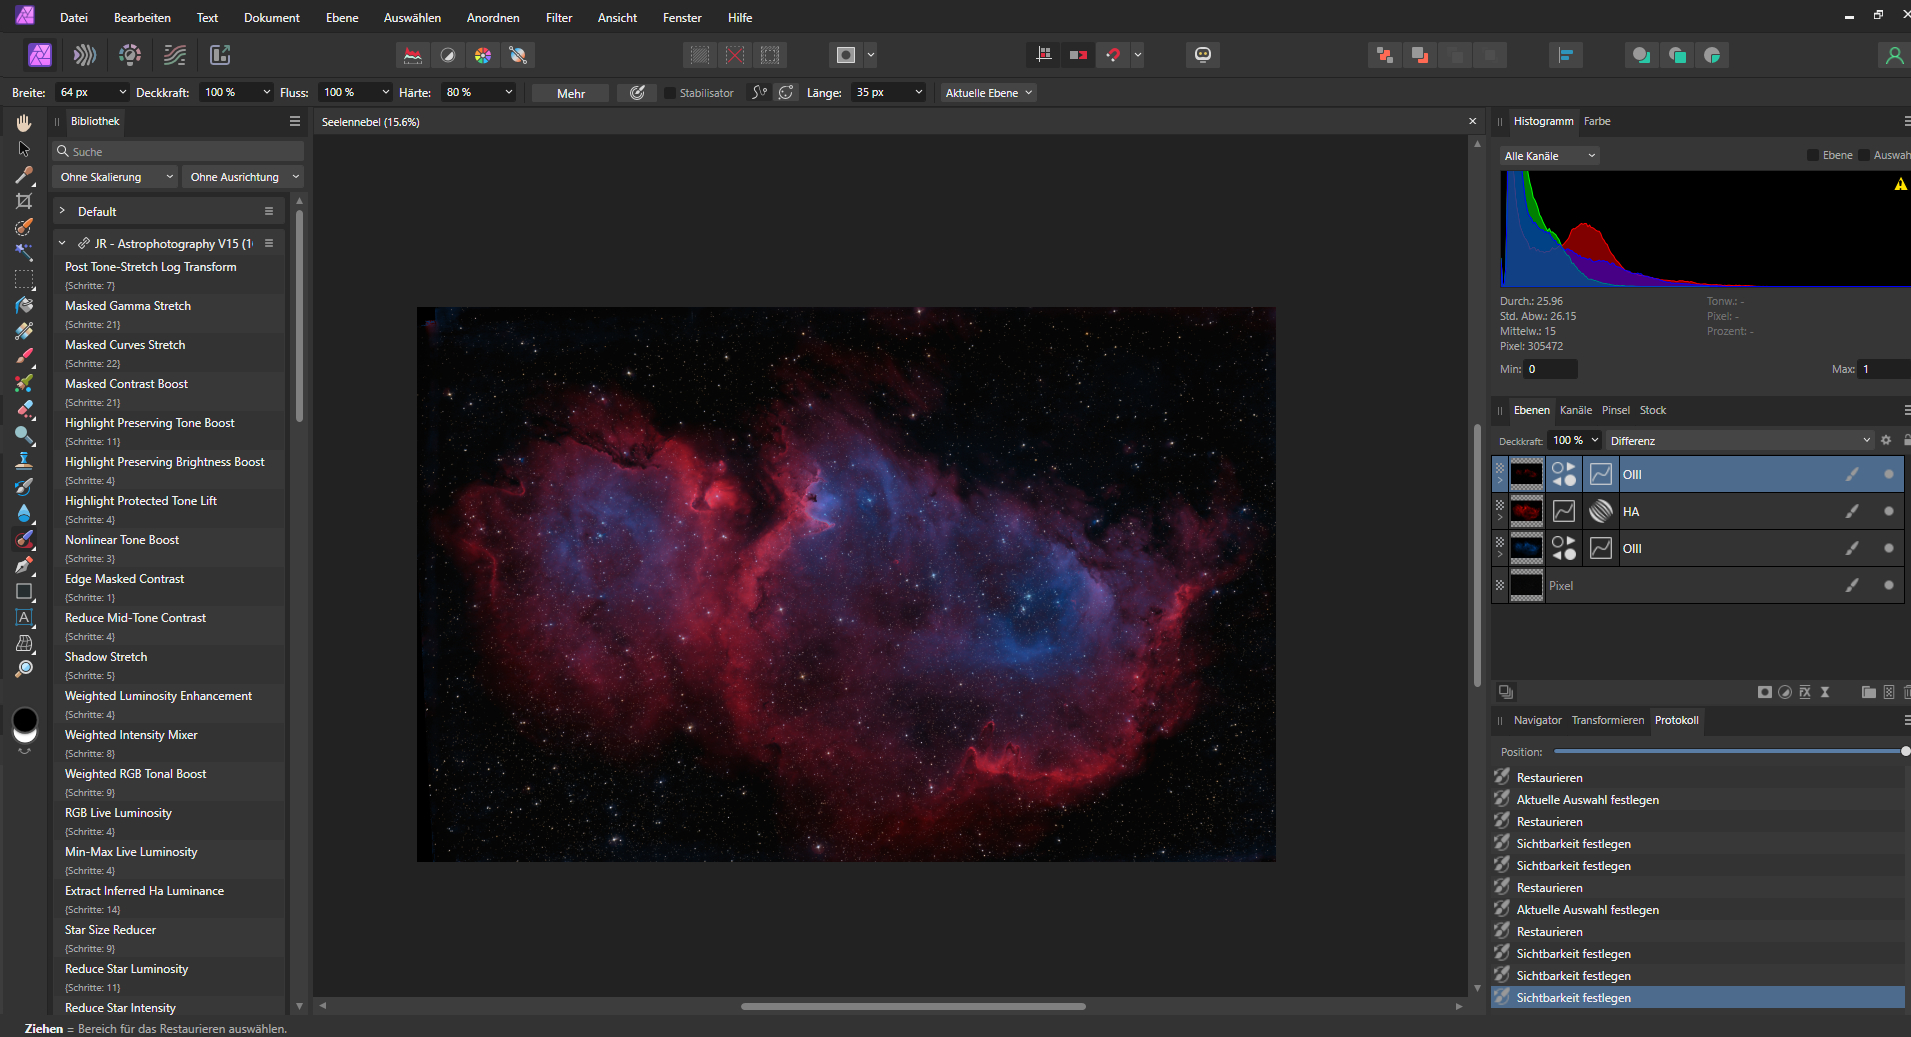Image resolution: width=1911 pixels, height=1037 pixels.
Task: Open the Differenz blend mode dropdown
Action: (x=1739, y=440)
